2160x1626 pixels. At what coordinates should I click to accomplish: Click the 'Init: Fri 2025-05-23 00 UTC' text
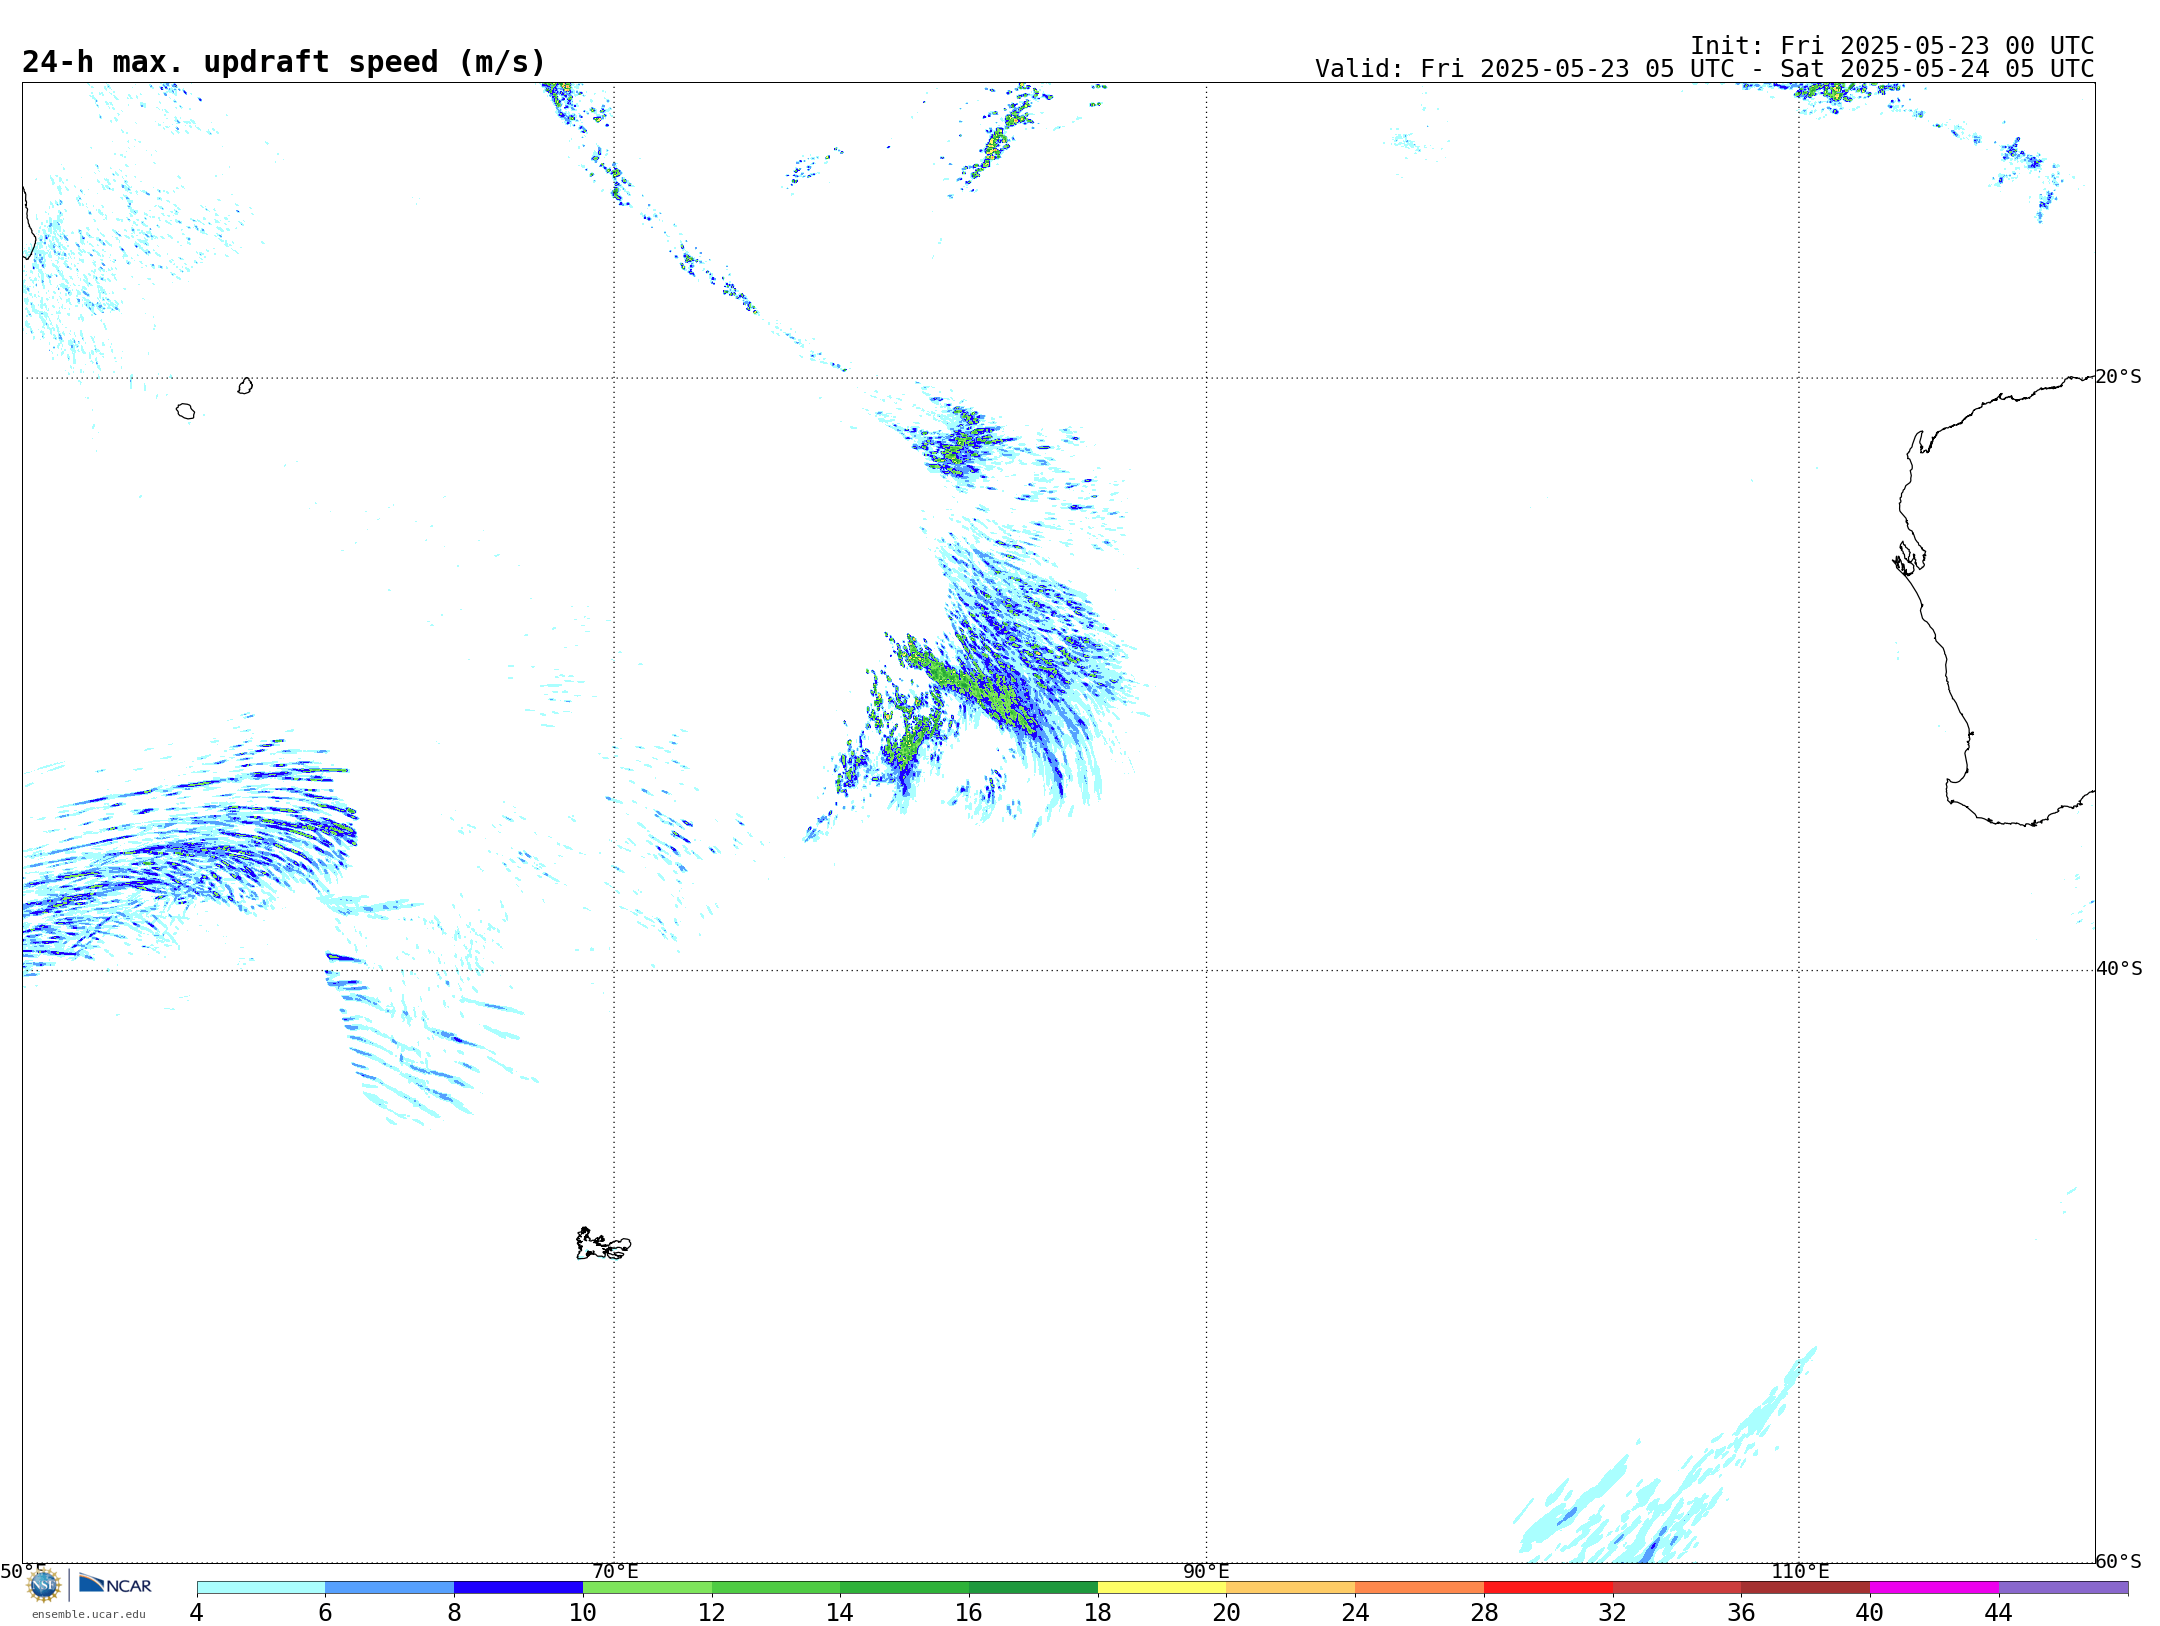pos(1892,46)
